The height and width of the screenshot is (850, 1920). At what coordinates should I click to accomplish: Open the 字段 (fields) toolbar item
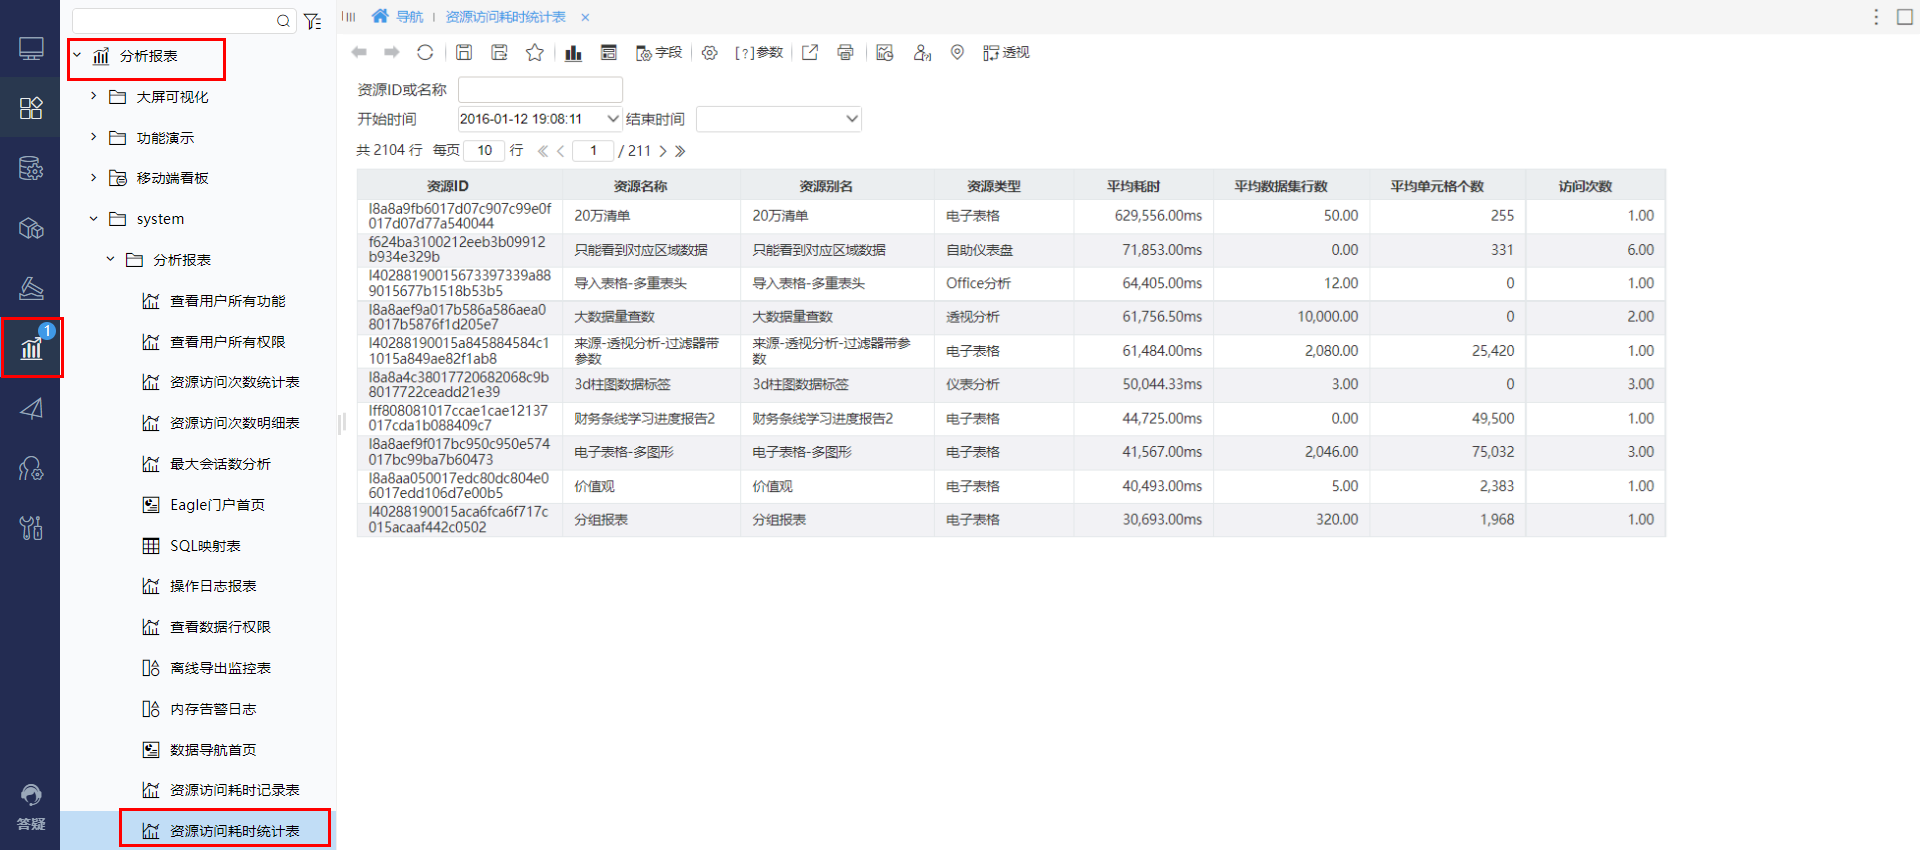659,52
